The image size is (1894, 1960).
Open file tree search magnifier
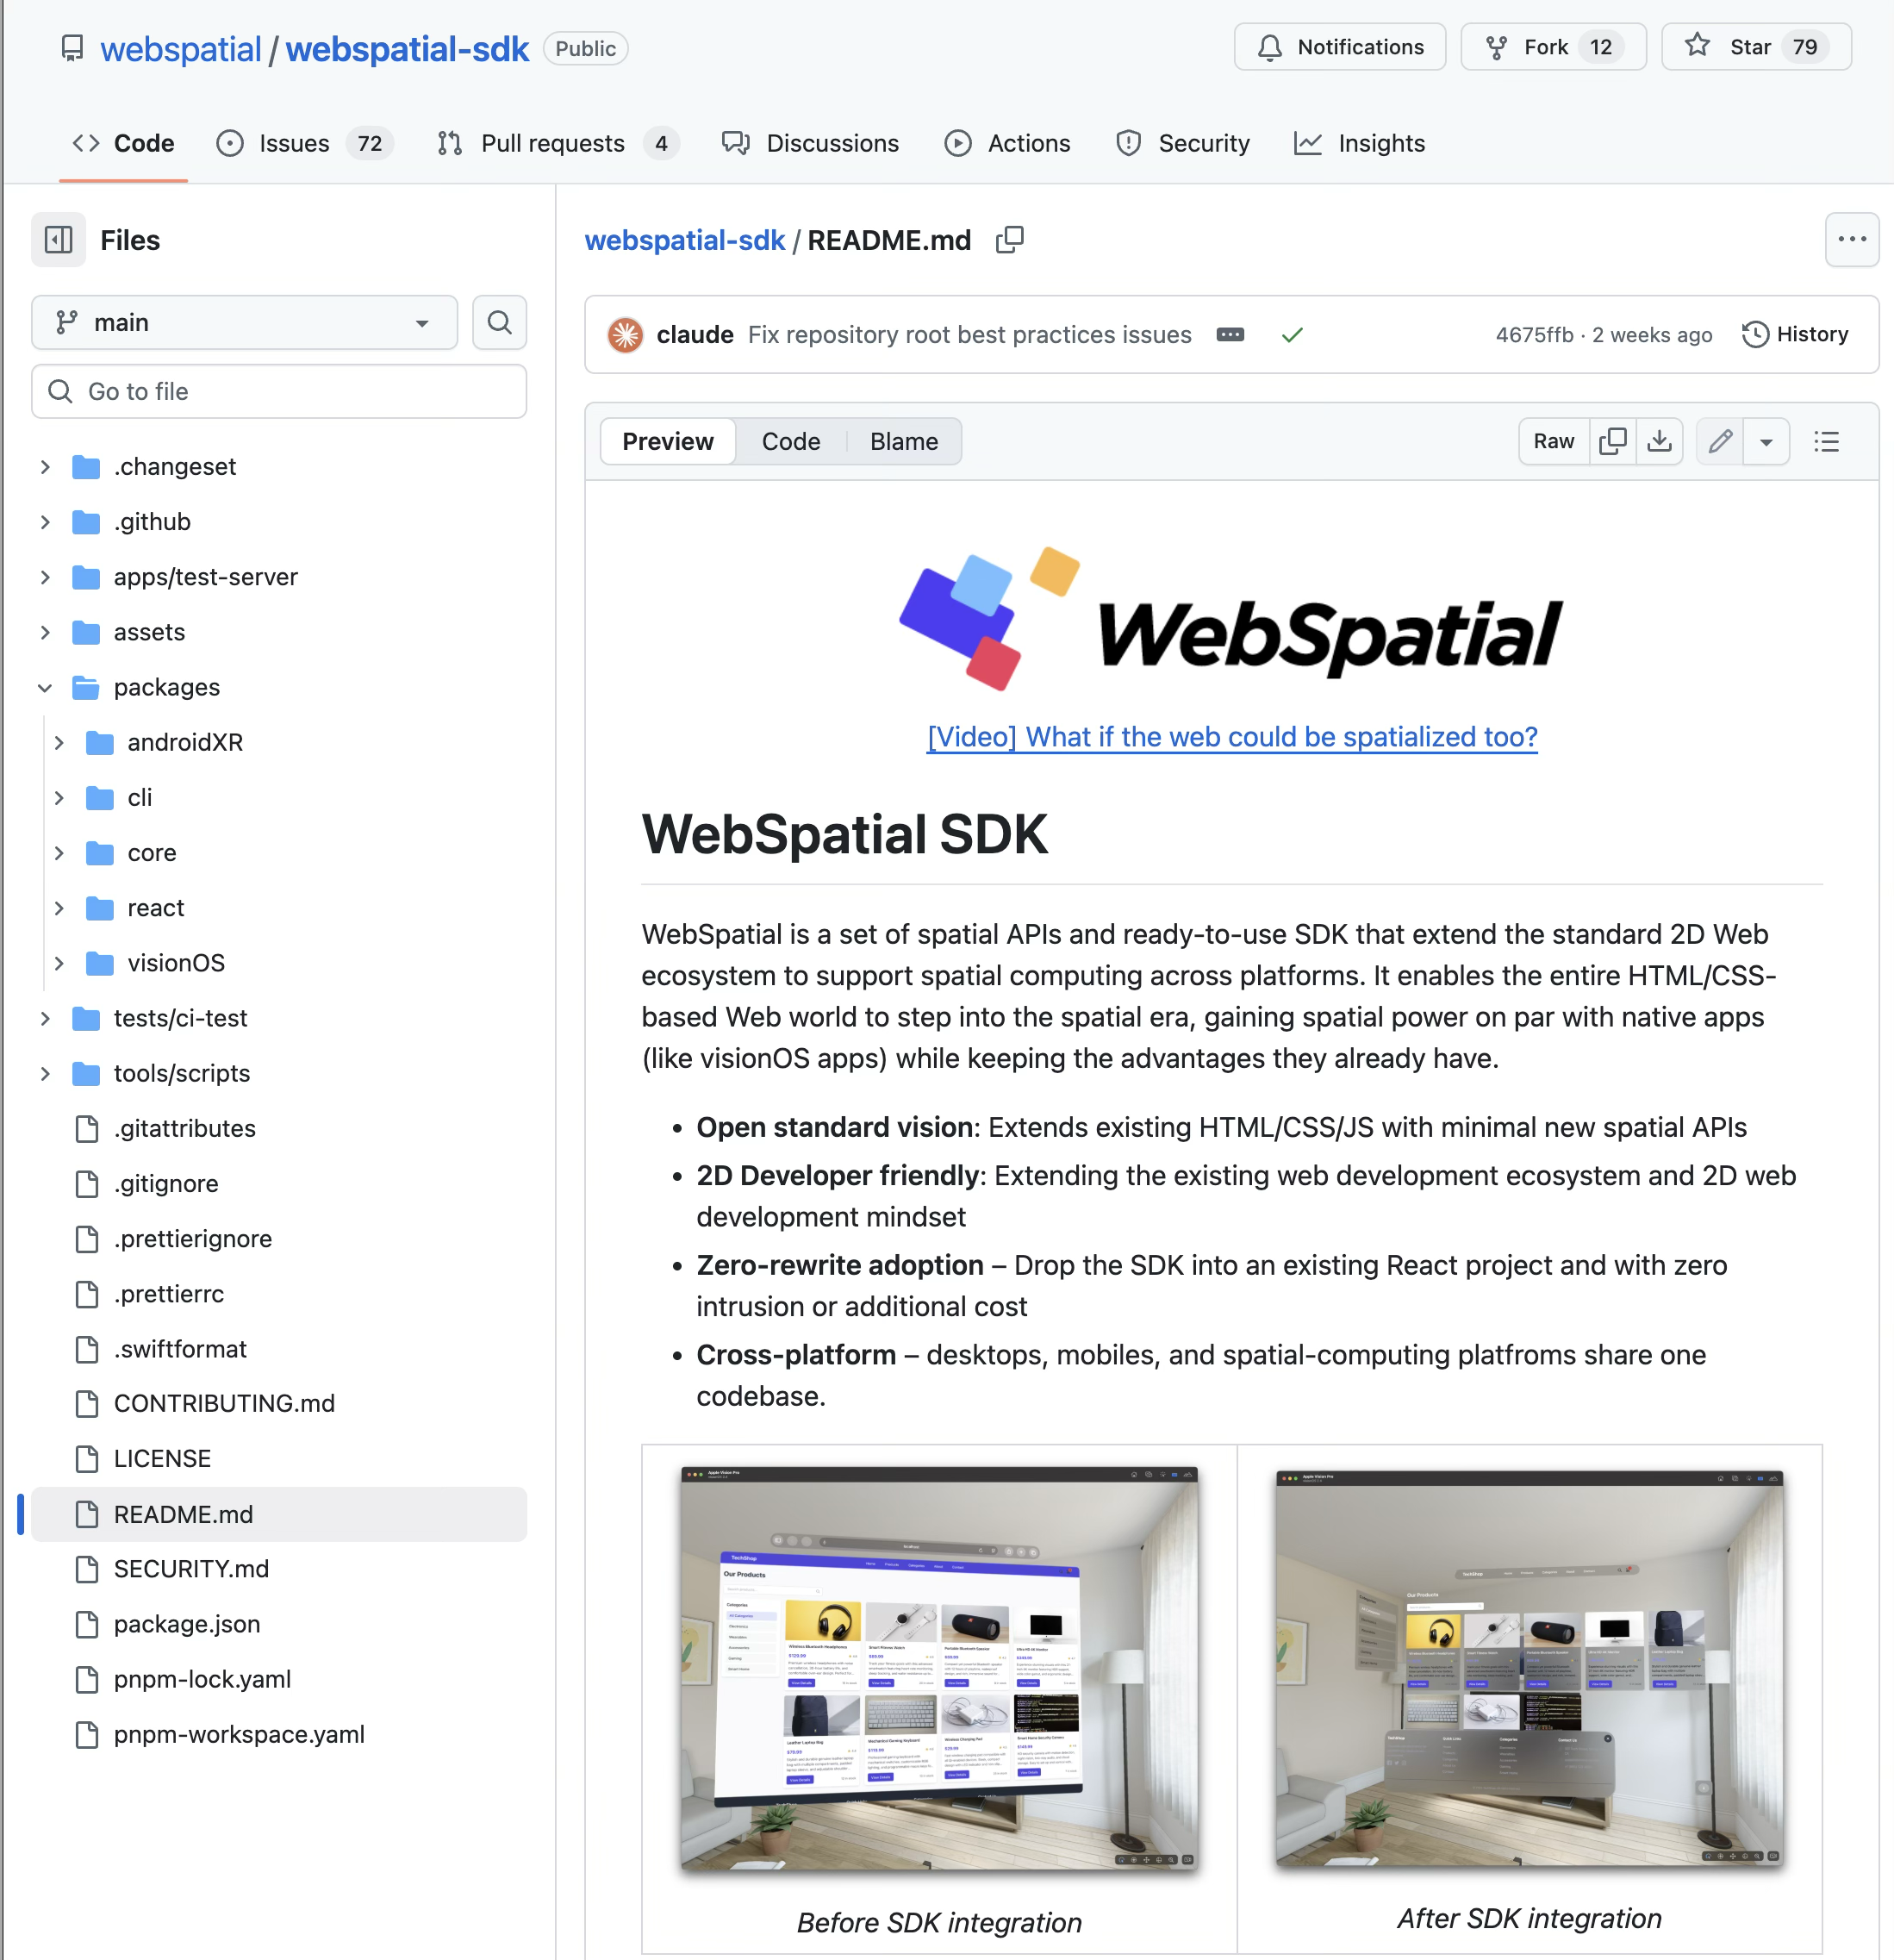[499, 322]
